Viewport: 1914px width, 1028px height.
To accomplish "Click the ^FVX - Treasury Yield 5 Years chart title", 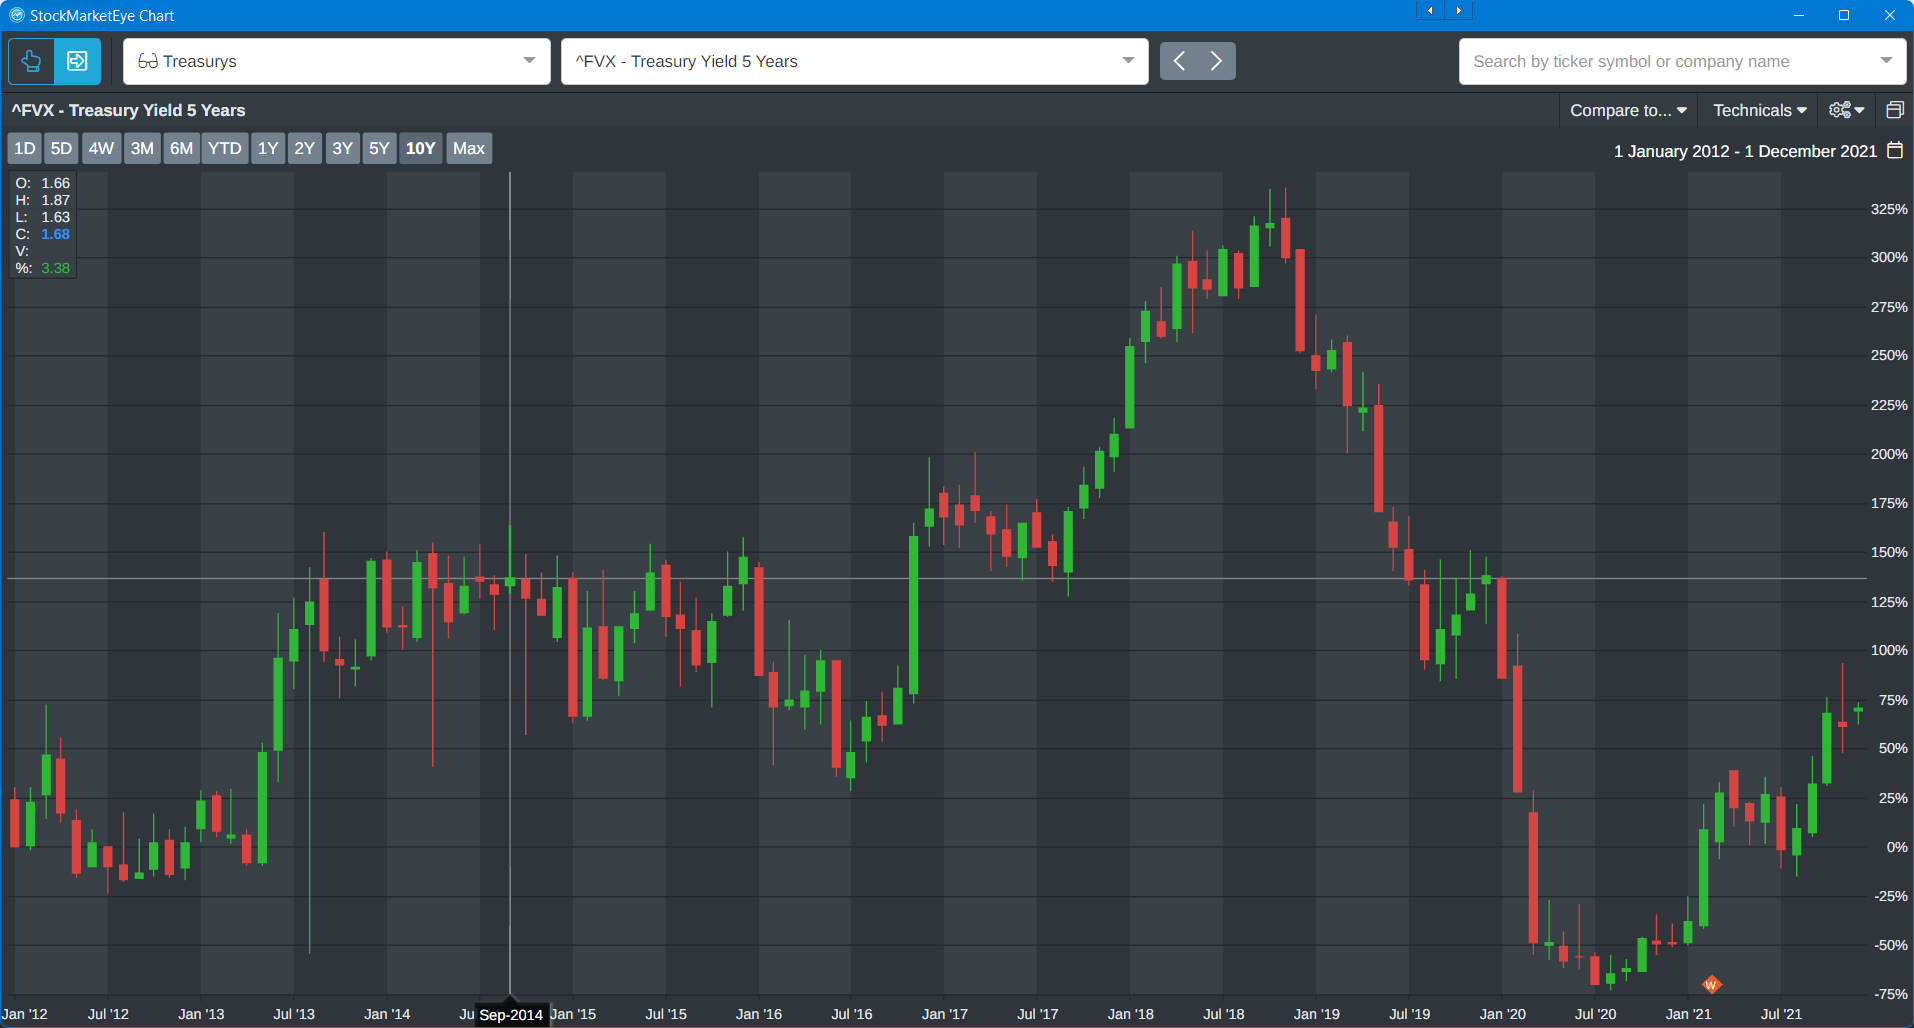I will click(128, 110).
